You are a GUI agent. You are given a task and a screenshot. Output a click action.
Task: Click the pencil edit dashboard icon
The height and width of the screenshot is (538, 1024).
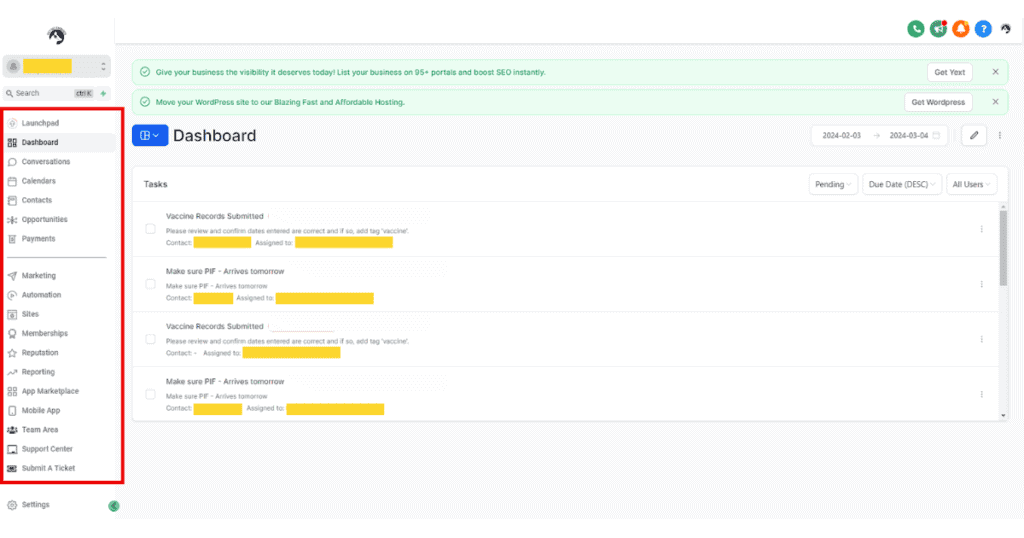click(x=974, y=136)
